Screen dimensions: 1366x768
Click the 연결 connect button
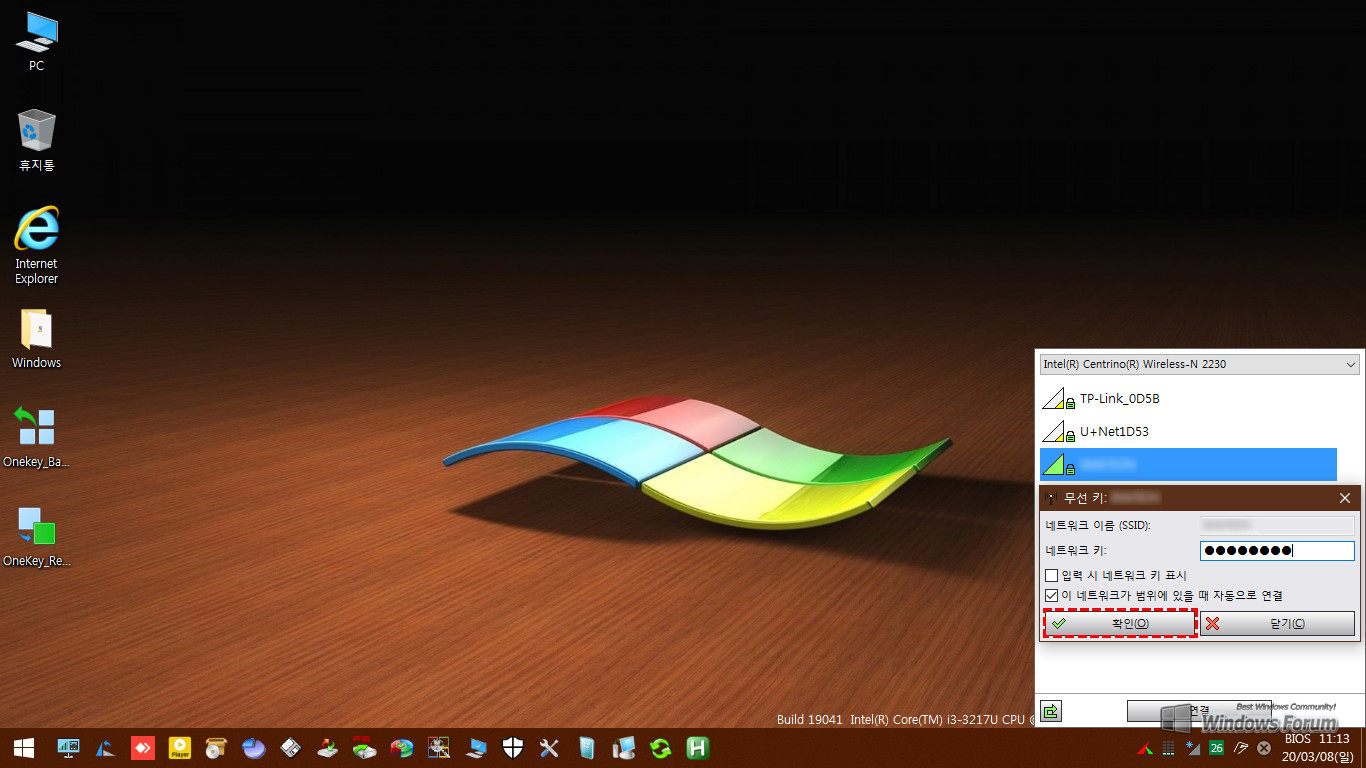tap(1199, 711)
